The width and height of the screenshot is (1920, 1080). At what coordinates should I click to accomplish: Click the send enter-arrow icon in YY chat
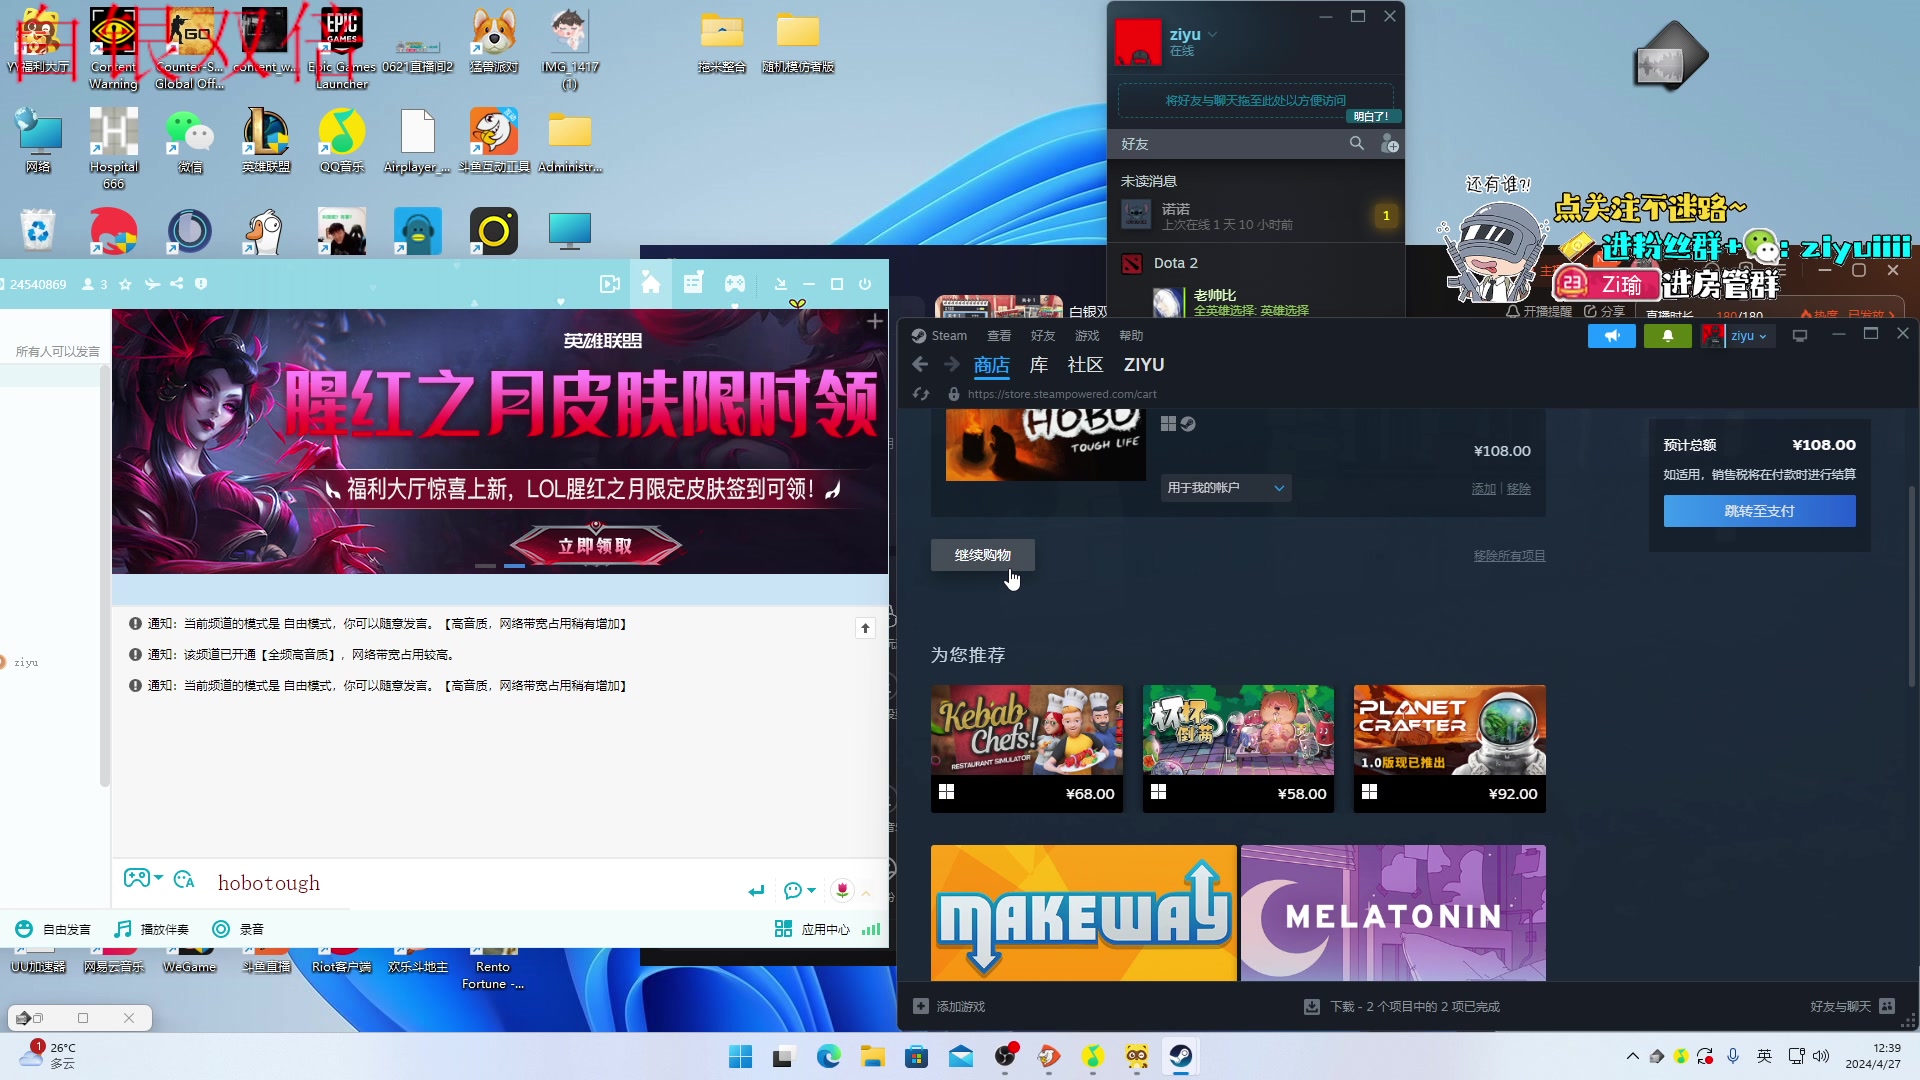tap(756, 890)
